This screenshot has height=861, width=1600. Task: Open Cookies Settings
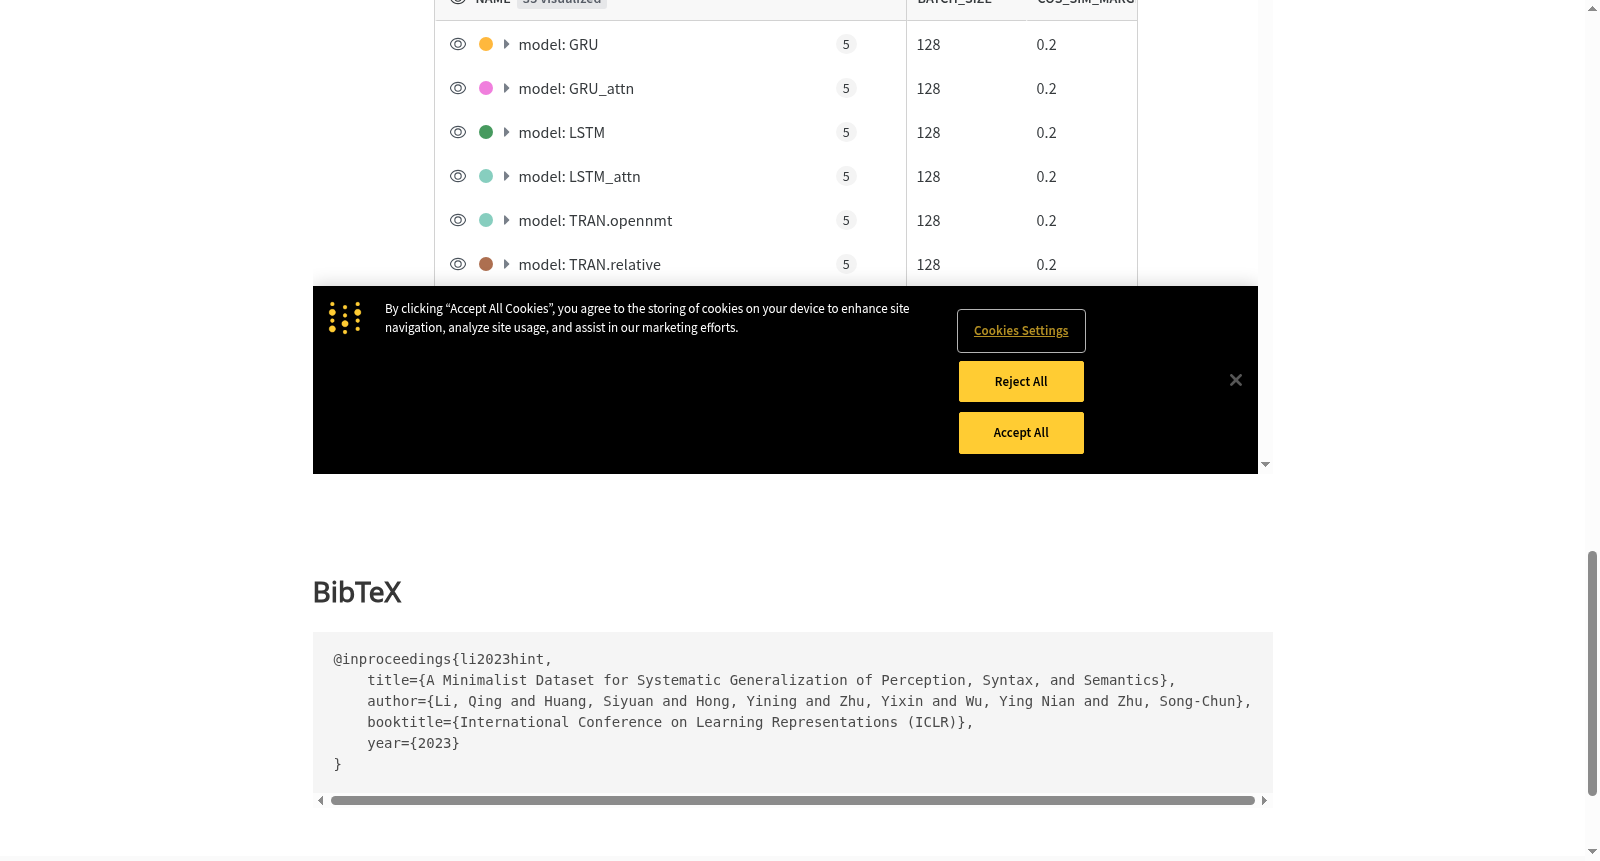coord(1021,331)
